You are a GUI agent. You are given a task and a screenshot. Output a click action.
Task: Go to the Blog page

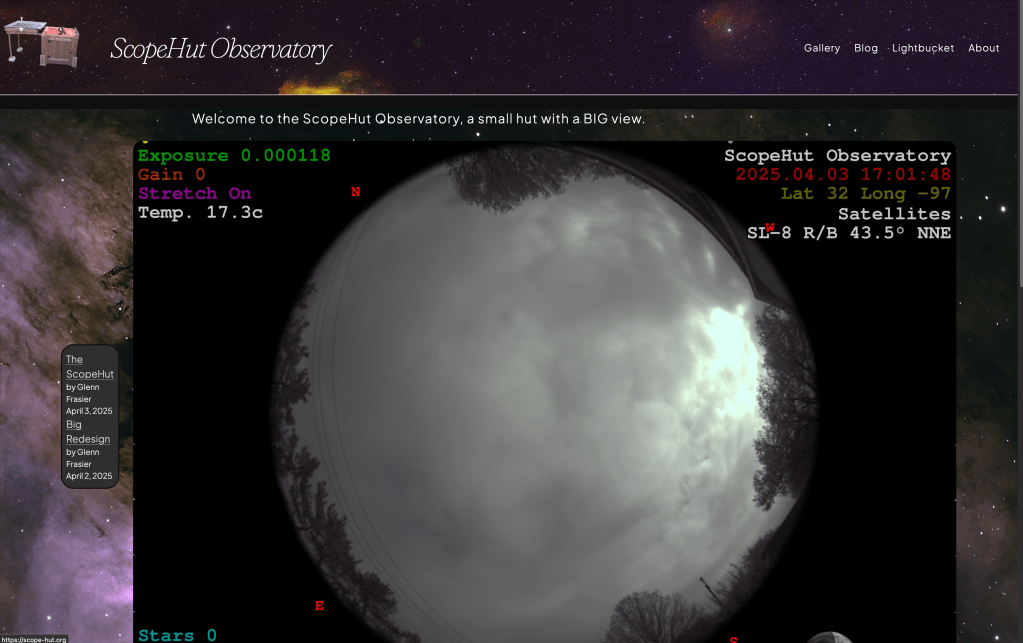click(865, 48)
